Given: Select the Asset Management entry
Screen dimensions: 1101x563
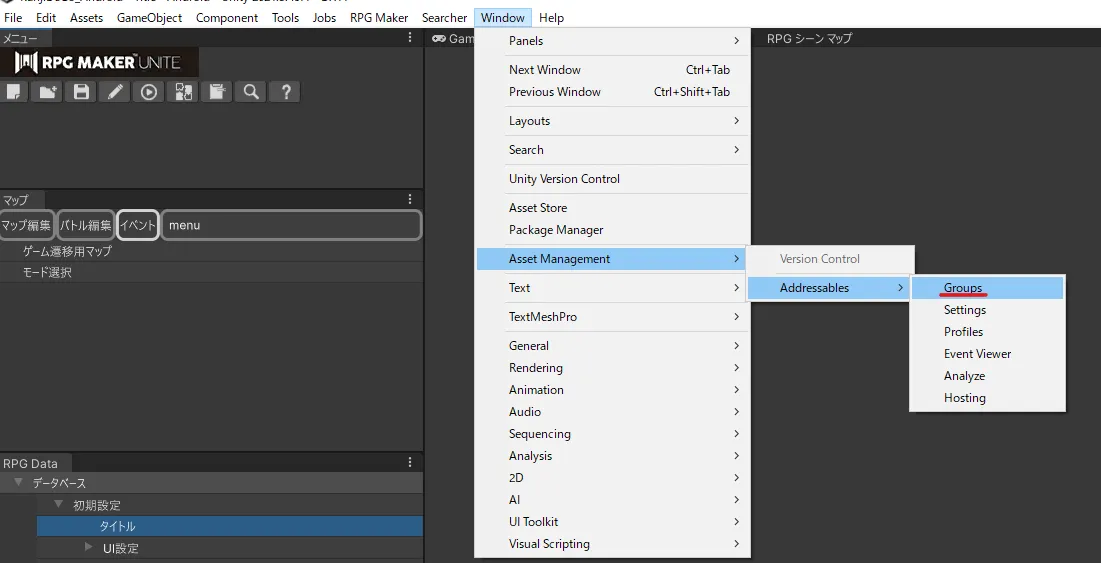Looking at the screenshot, I should pos(612,259).
